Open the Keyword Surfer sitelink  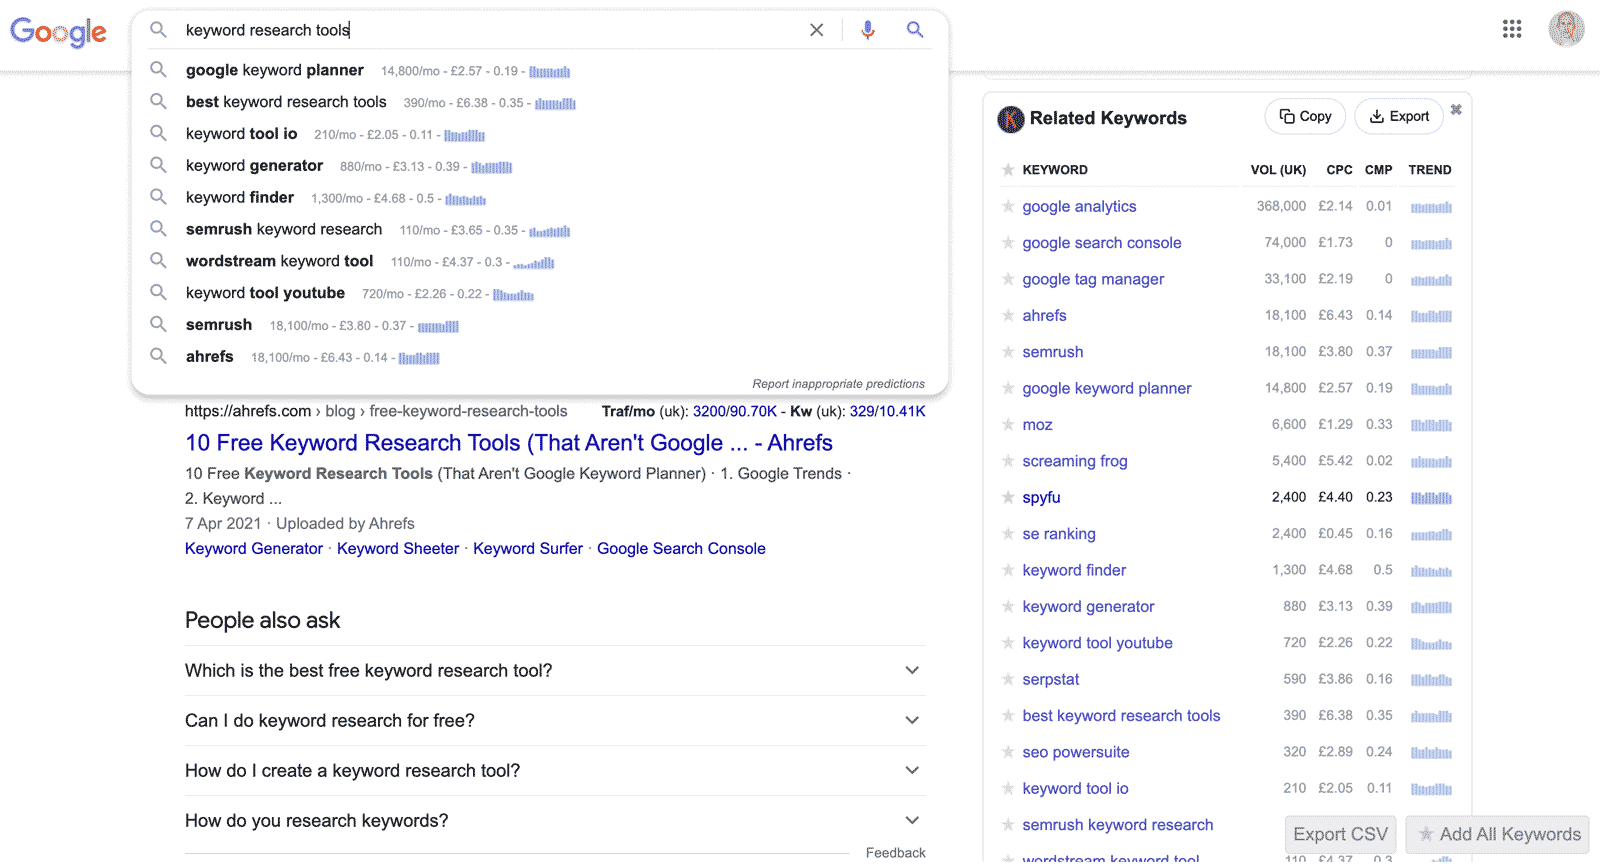point(528,549)
